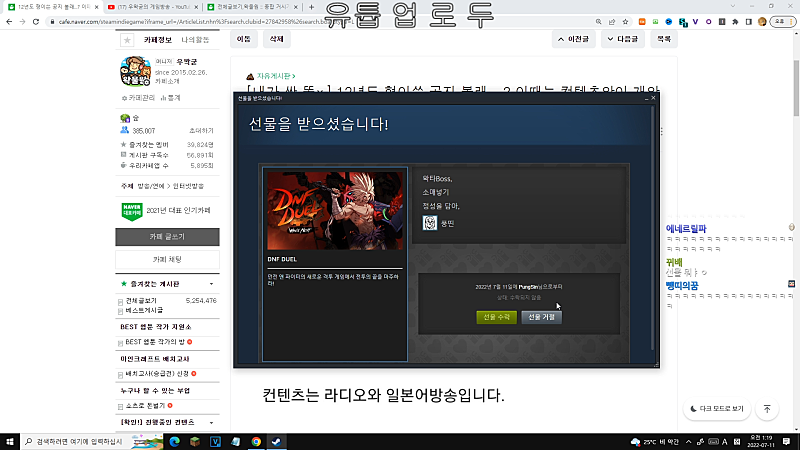This screenshot has height=450, width=800.
Task: Enable 다크 모드로 보기 dark mode
Action: point(717,409)
